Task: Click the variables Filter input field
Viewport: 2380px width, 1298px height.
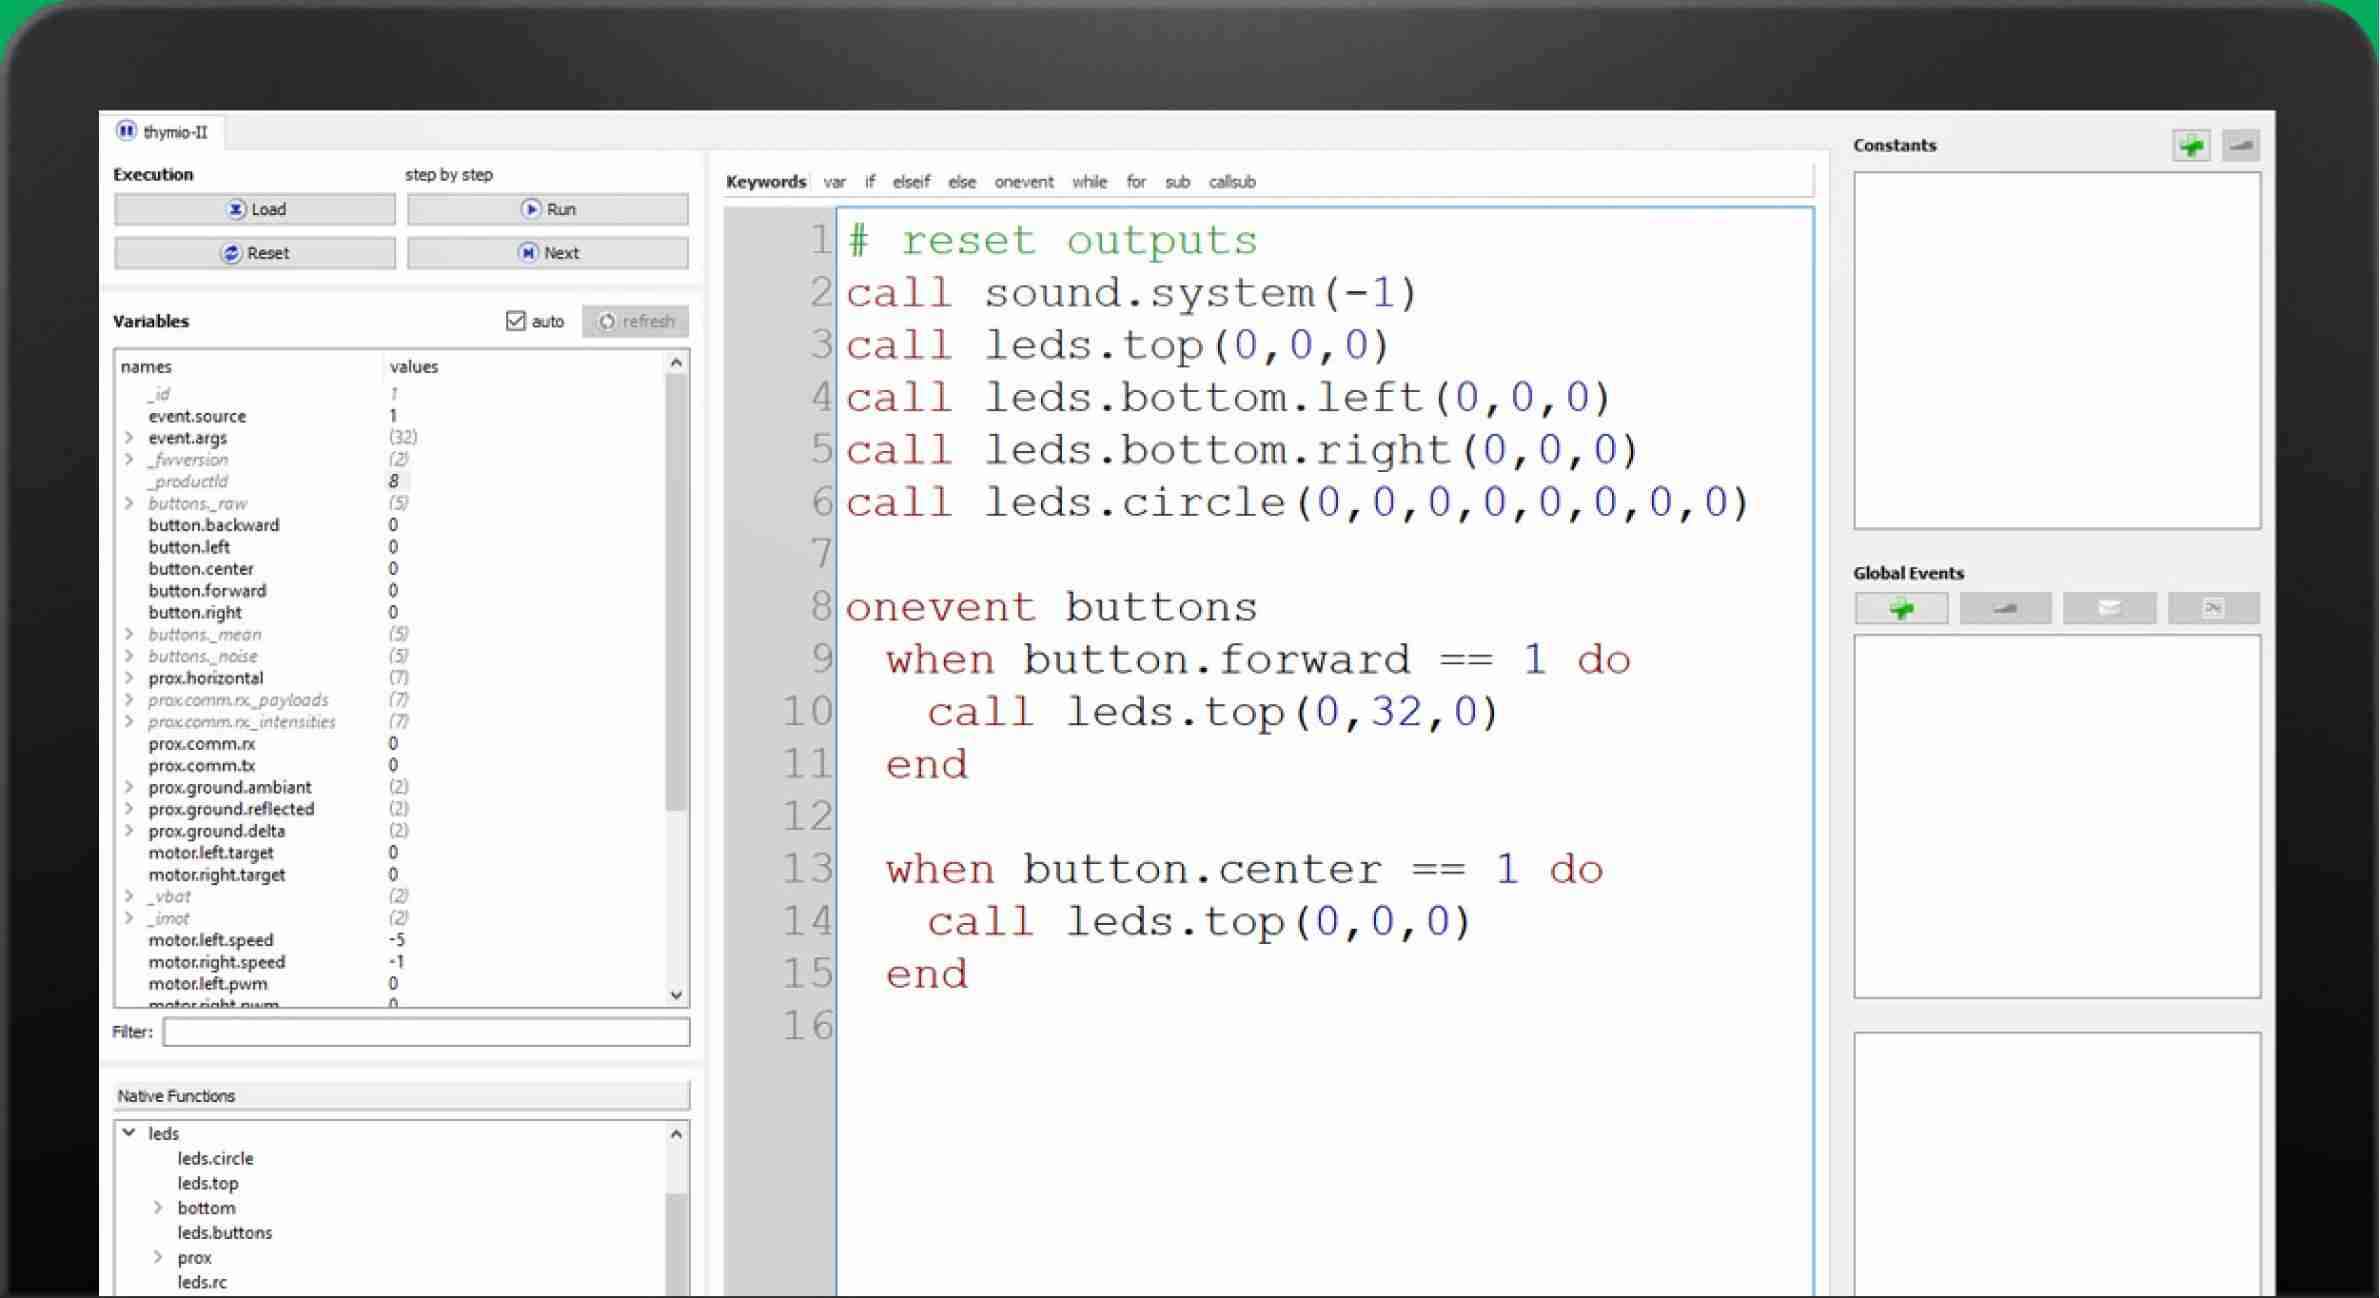Action: (426, 1032)
